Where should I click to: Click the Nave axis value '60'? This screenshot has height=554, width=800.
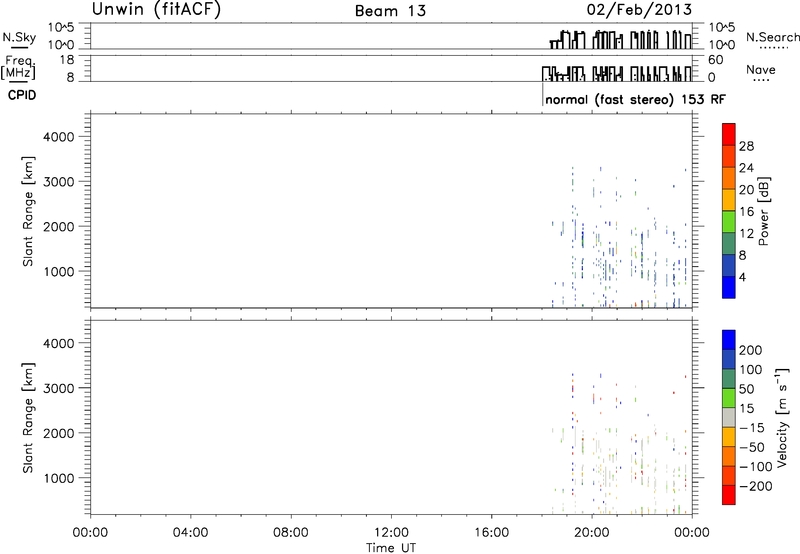pyautogui.click(x=716, y=60)
